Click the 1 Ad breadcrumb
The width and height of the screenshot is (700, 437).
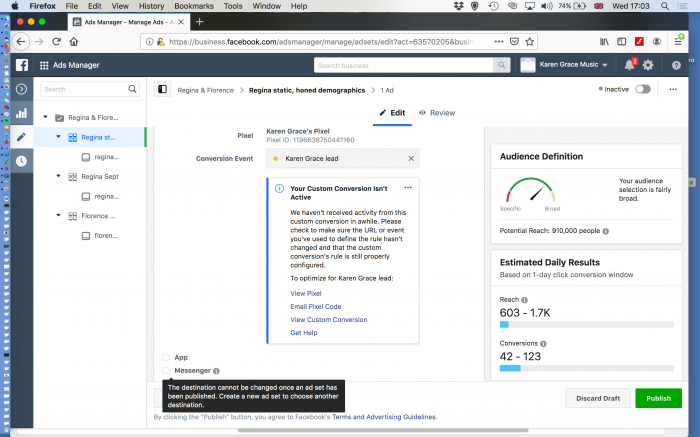pyautogui.click(x=387, y=90)
